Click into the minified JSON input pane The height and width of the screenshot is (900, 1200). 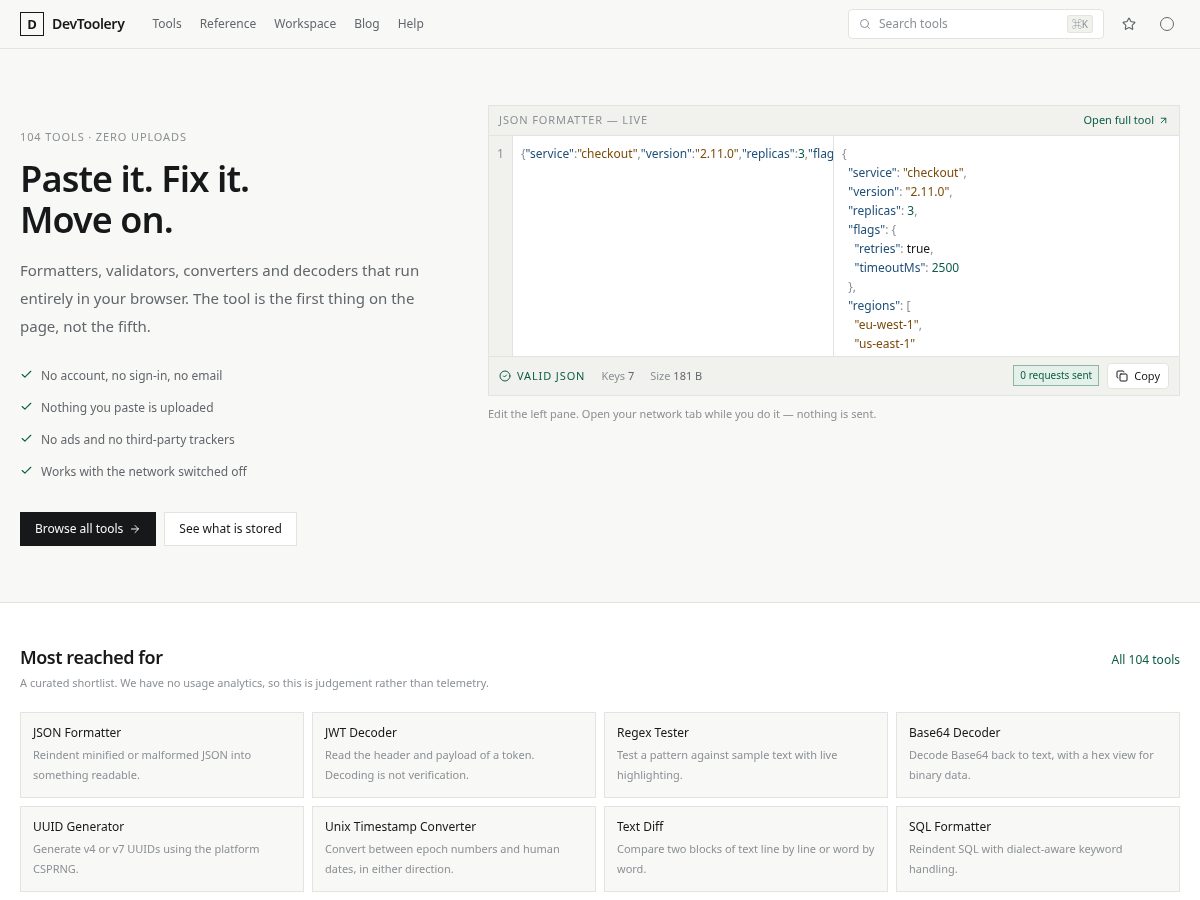673,246
